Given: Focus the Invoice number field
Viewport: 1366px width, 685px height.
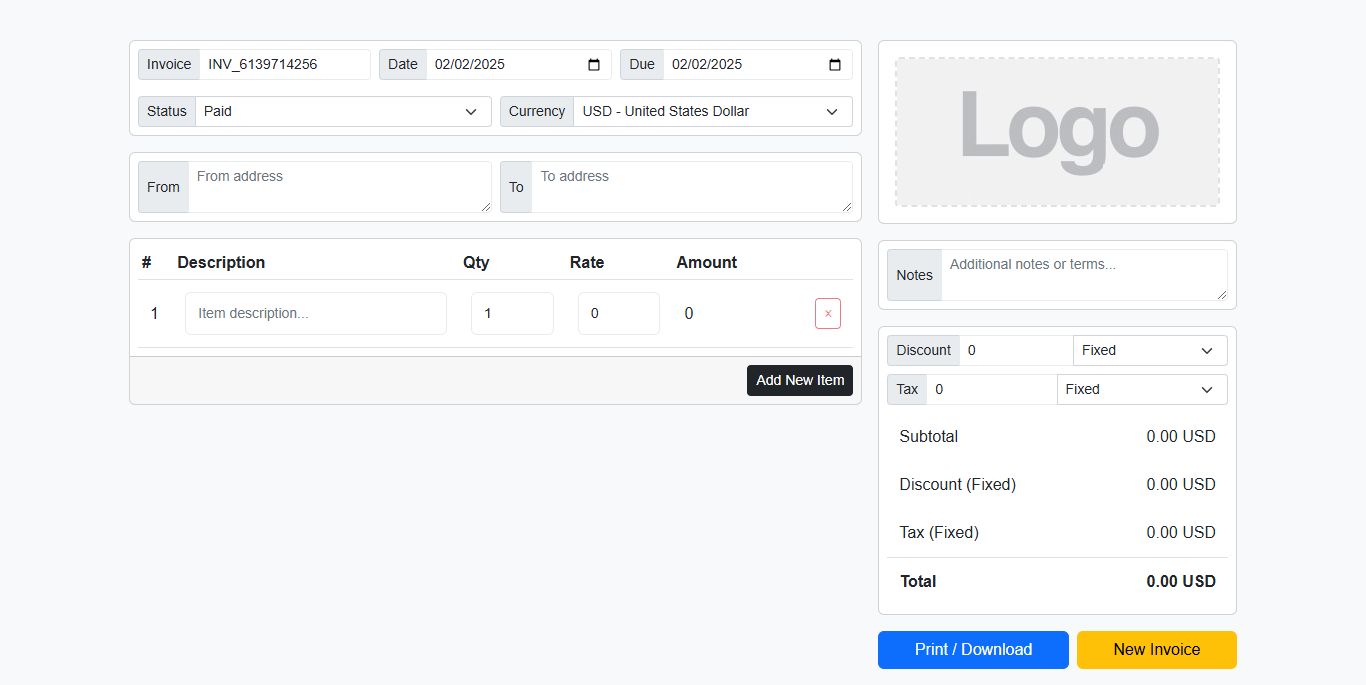Looking at the screenshot, I should [284, 65].
